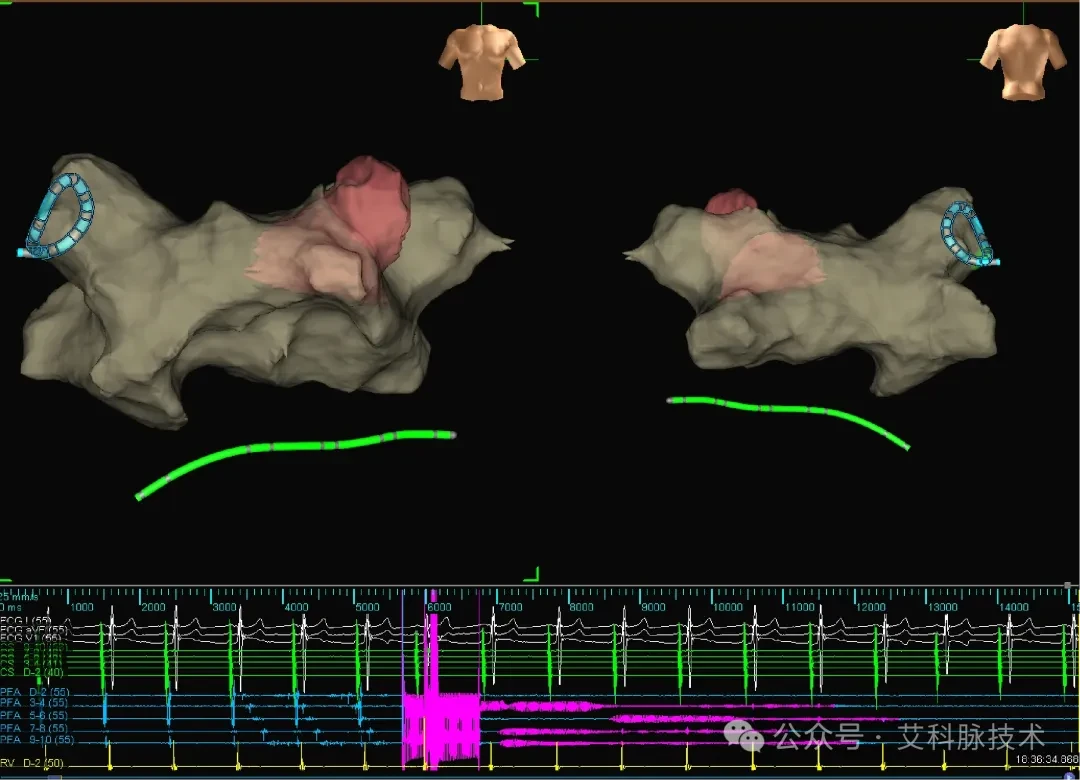Click the 6000 ms marker on timeline ruler

[x=439, y=607]
